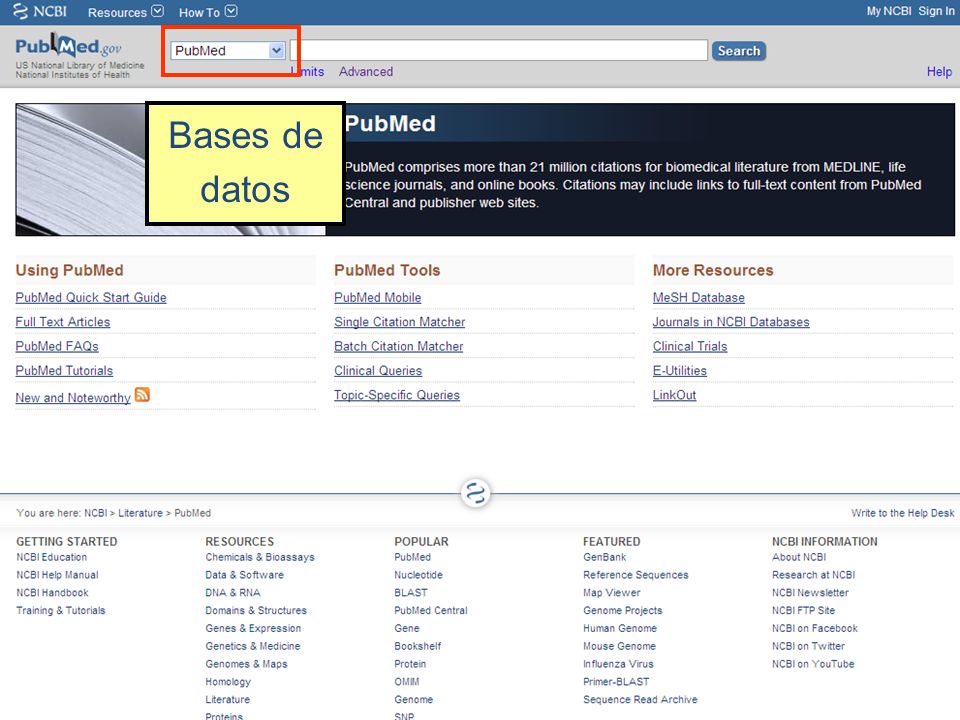Open New and Noteworthy link

[73, 398]
